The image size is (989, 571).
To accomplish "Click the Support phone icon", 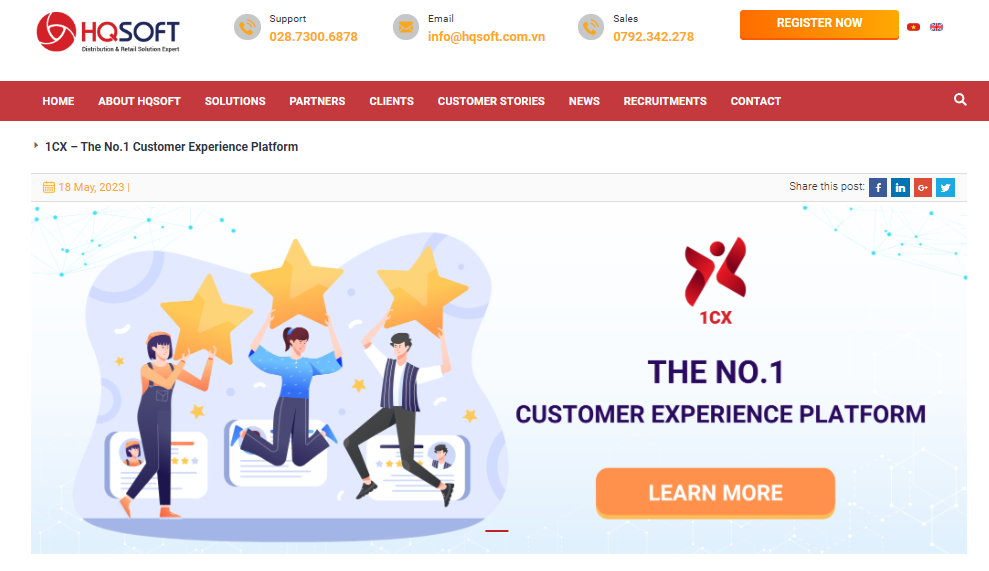I will click(x=247, y=27).
